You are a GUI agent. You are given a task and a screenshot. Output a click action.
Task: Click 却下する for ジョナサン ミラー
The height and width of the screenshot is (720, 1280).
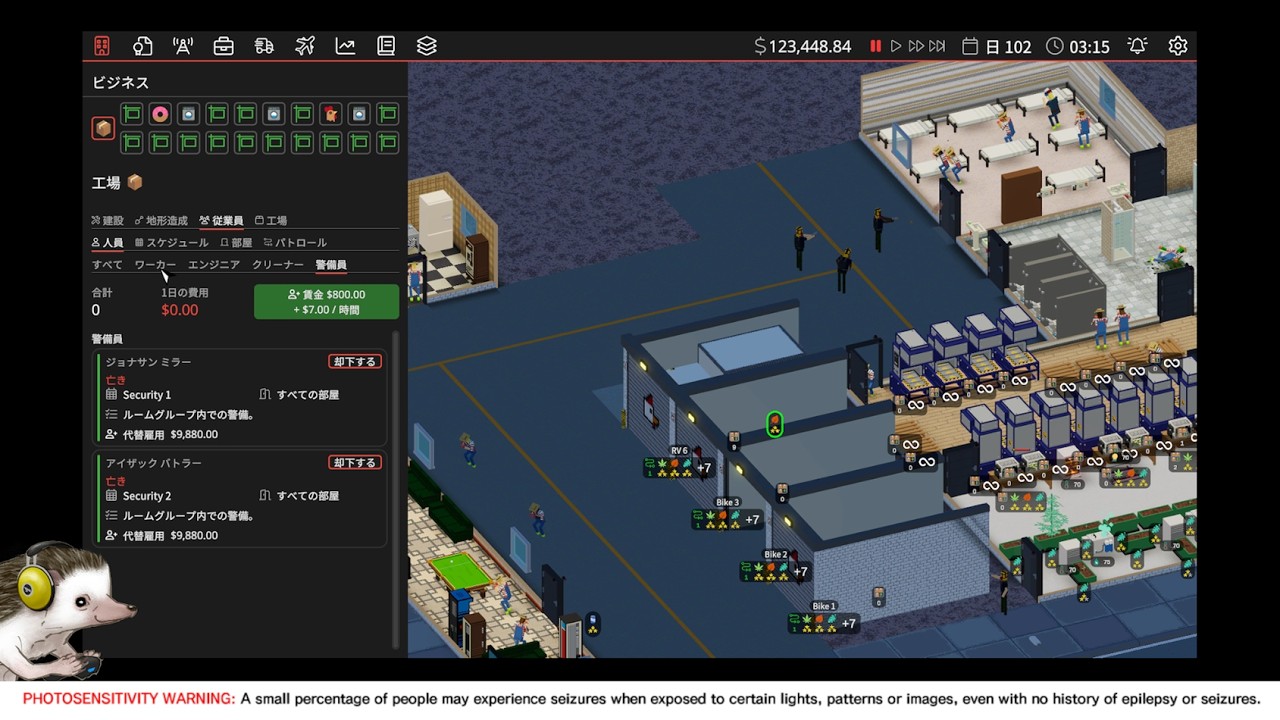coord(355,362)
